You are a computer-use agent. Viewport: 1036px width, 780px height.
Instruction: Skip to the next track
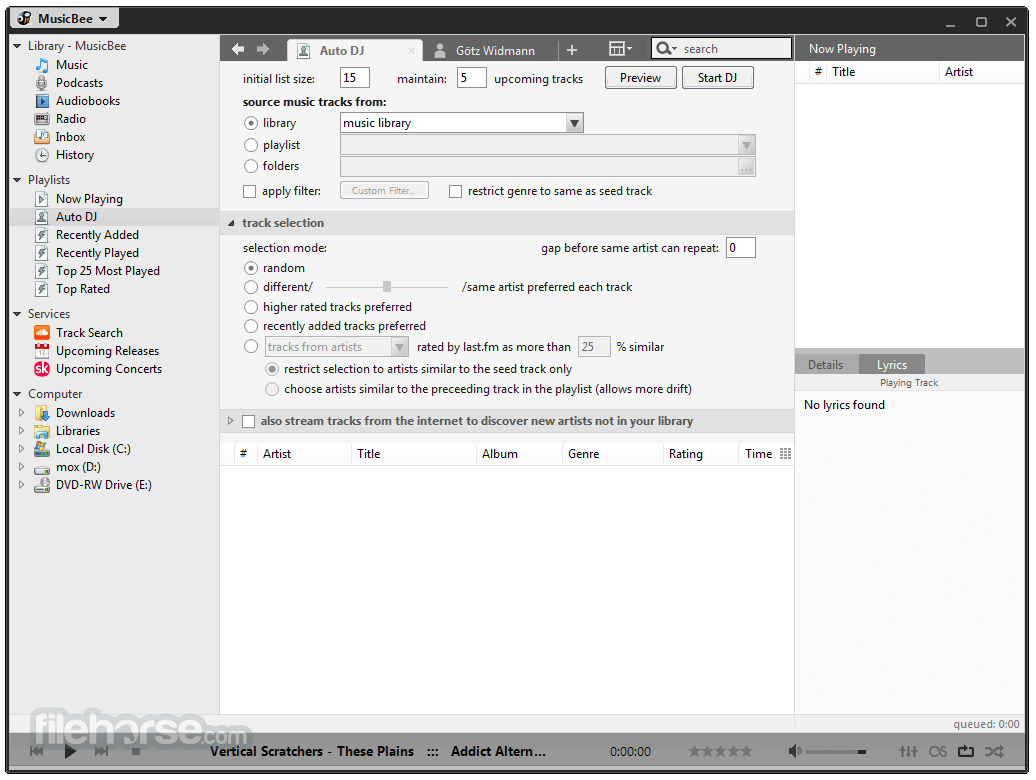[x=101, y=751]
